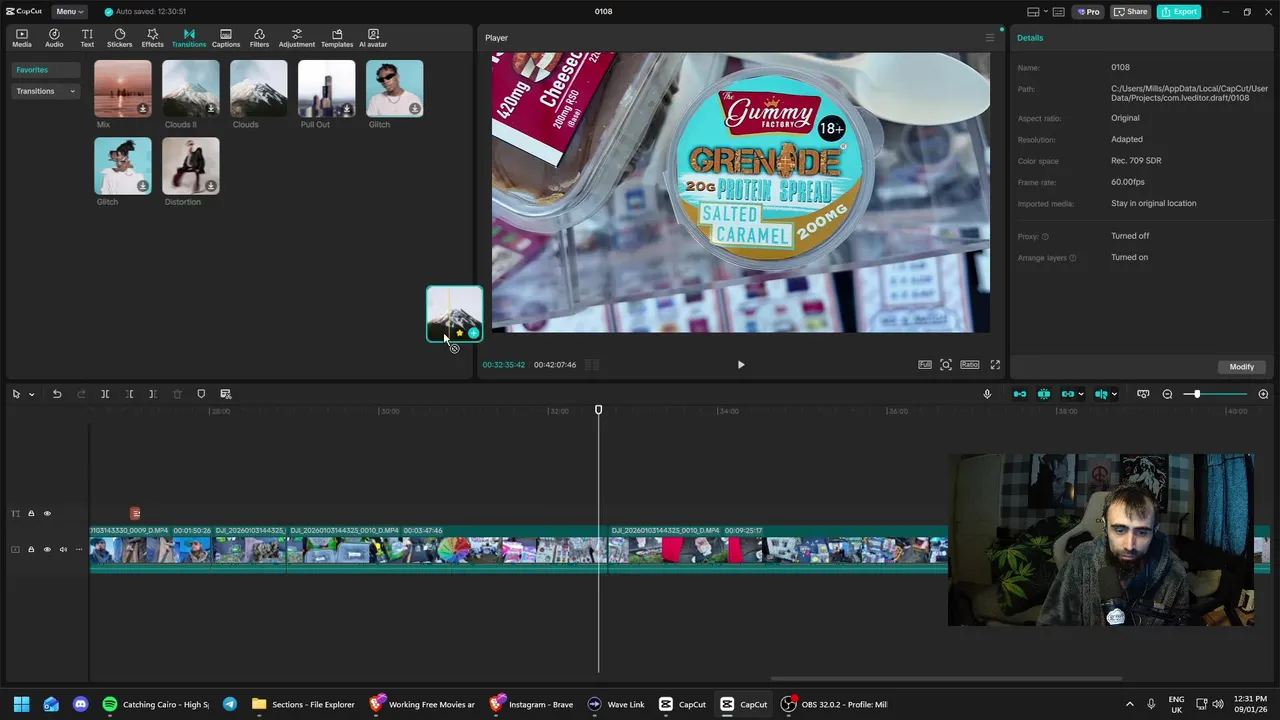This screenshot has width=1280, height=720.
Task: Hide the main video track
Action: (47, 549)
